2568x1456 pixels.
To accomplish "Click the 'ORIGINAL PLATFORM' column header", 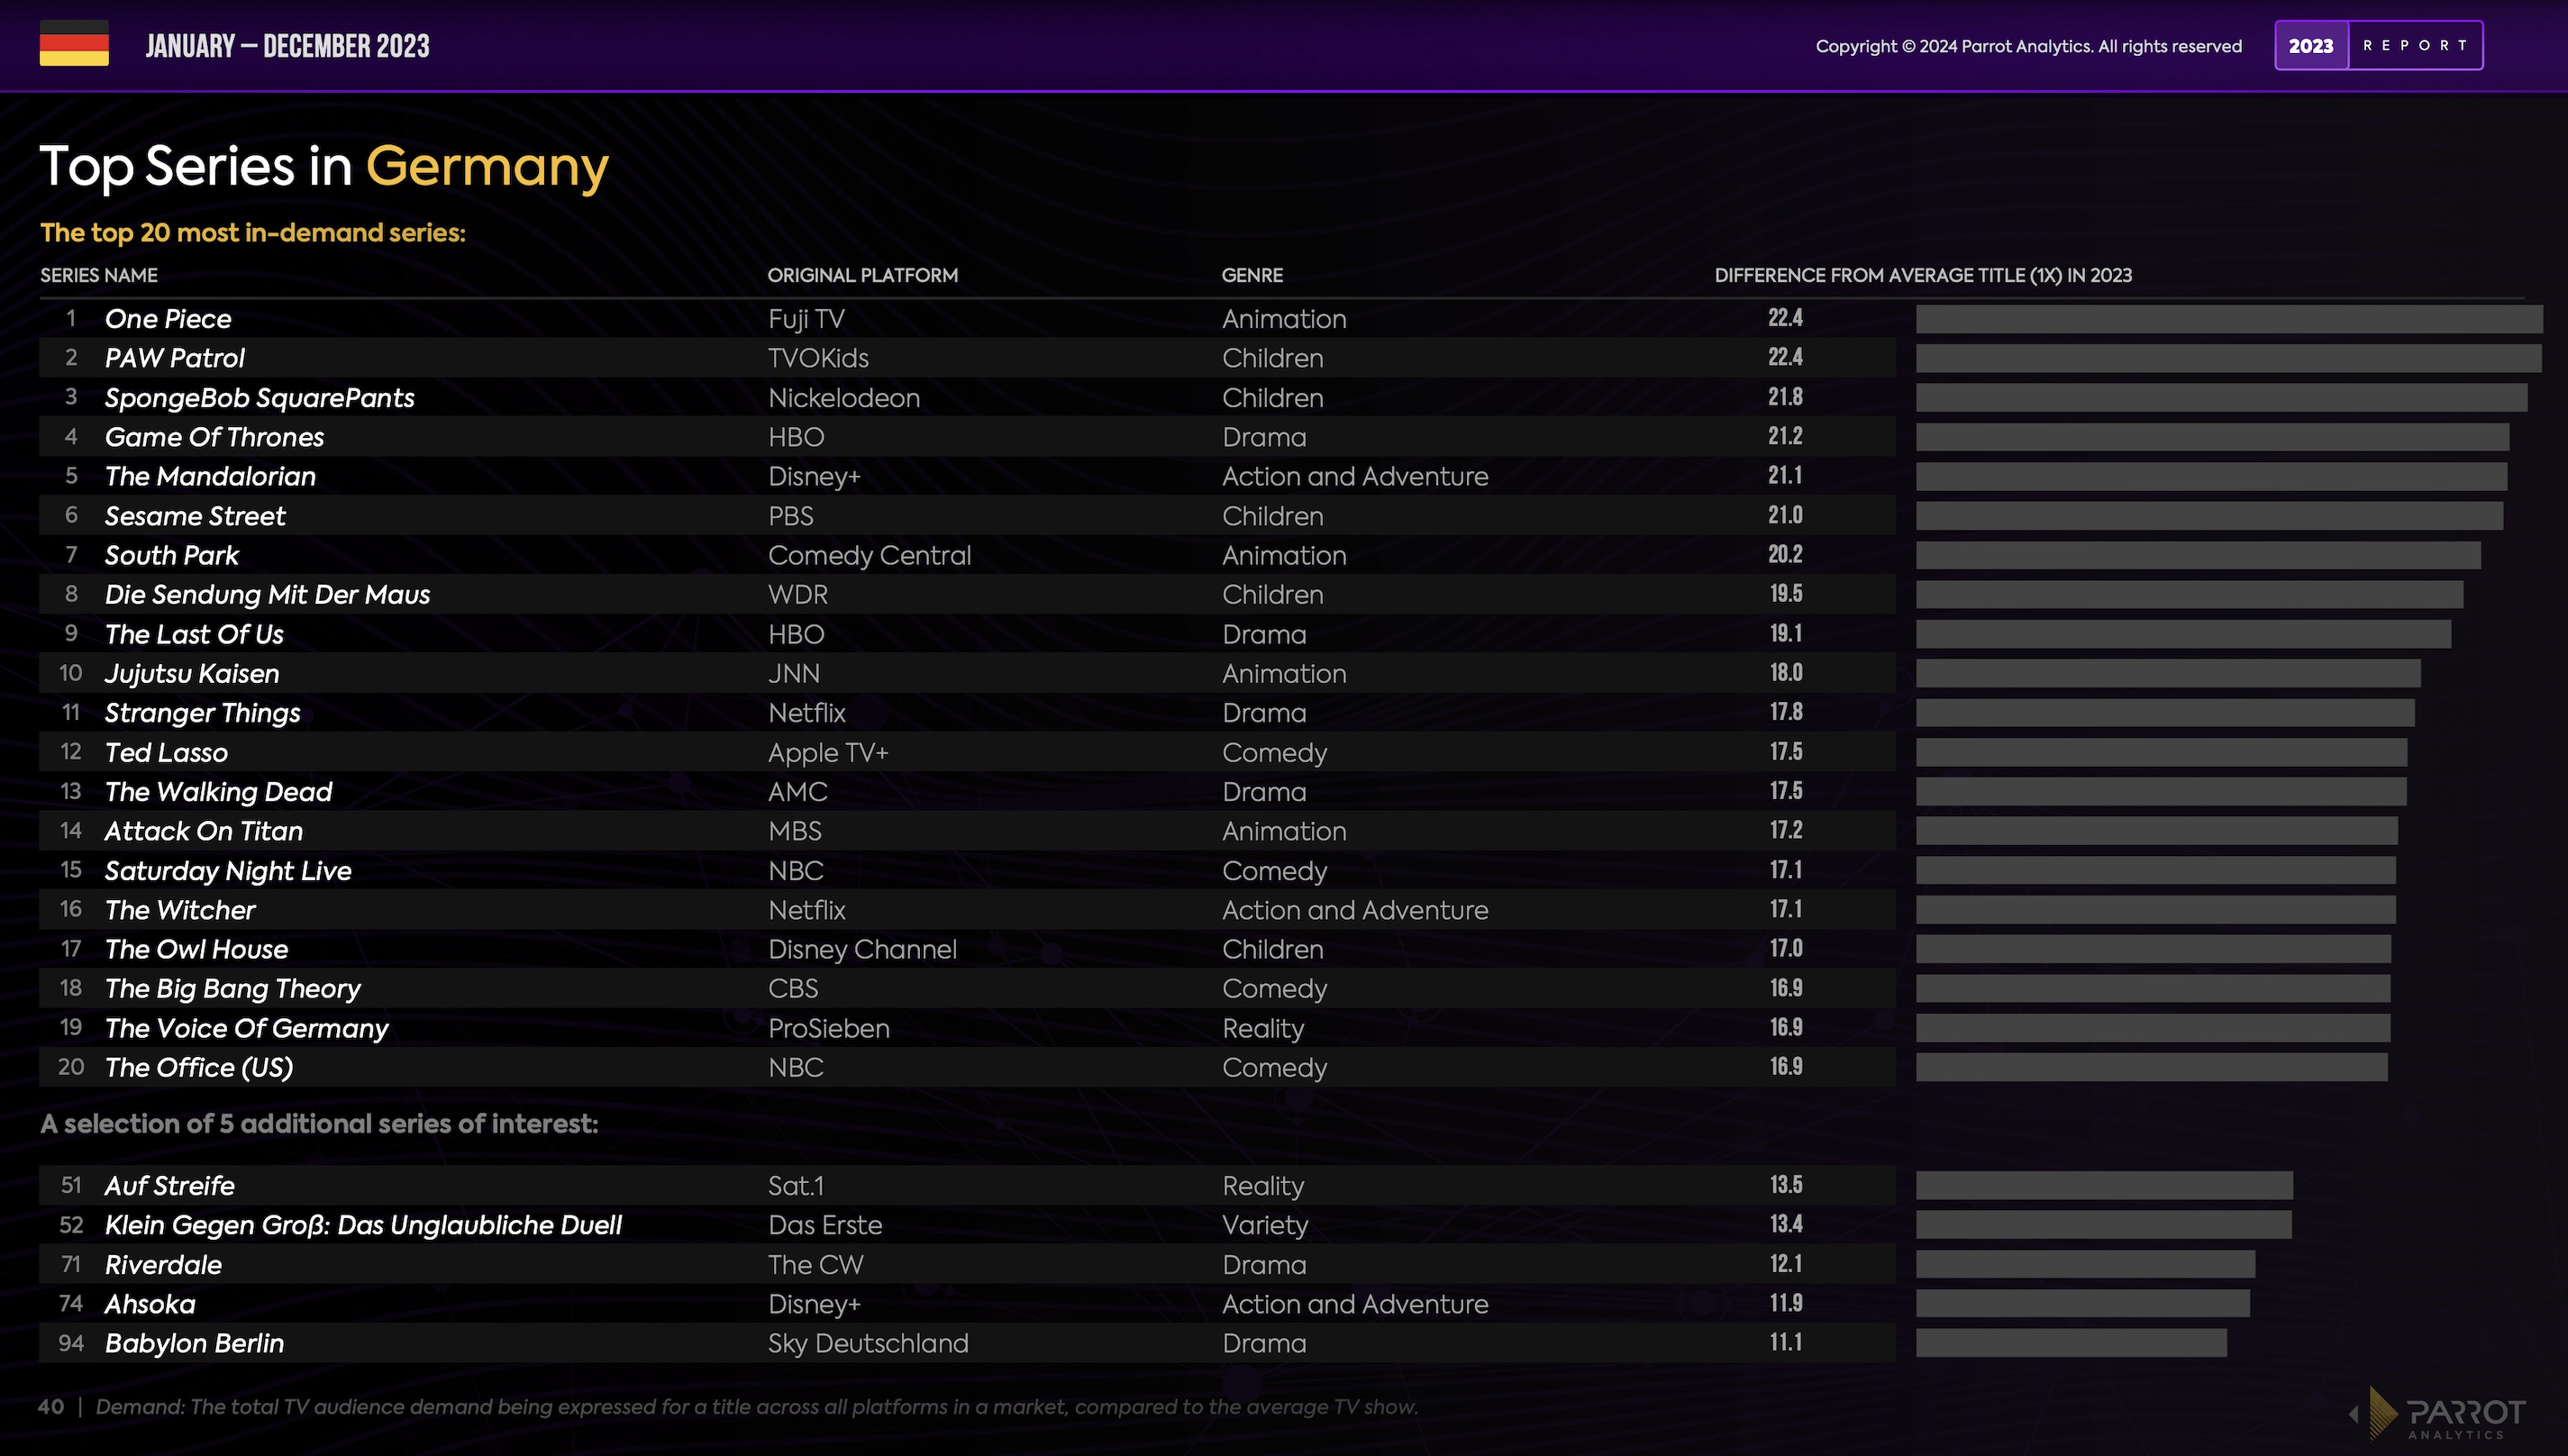I will coord(863,275).
